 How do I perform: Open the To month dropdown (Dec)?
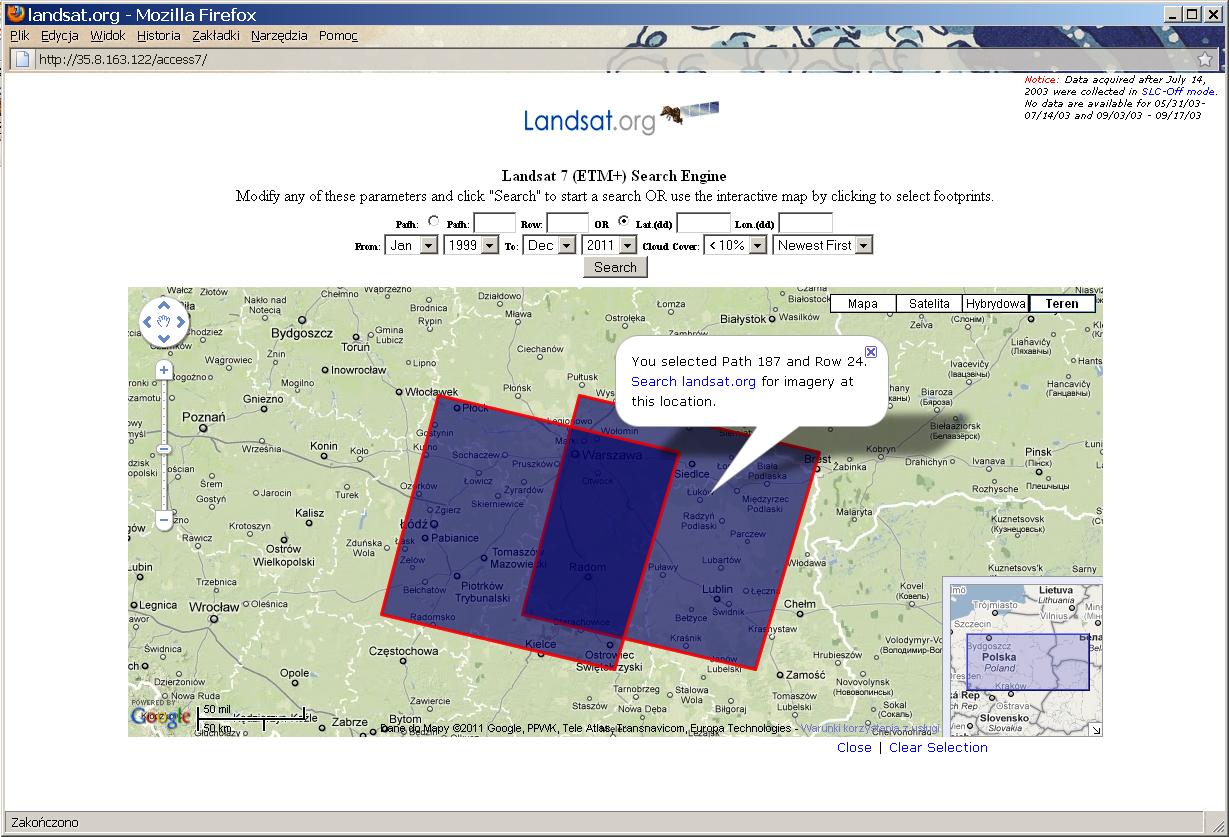[x=550, y=245]
